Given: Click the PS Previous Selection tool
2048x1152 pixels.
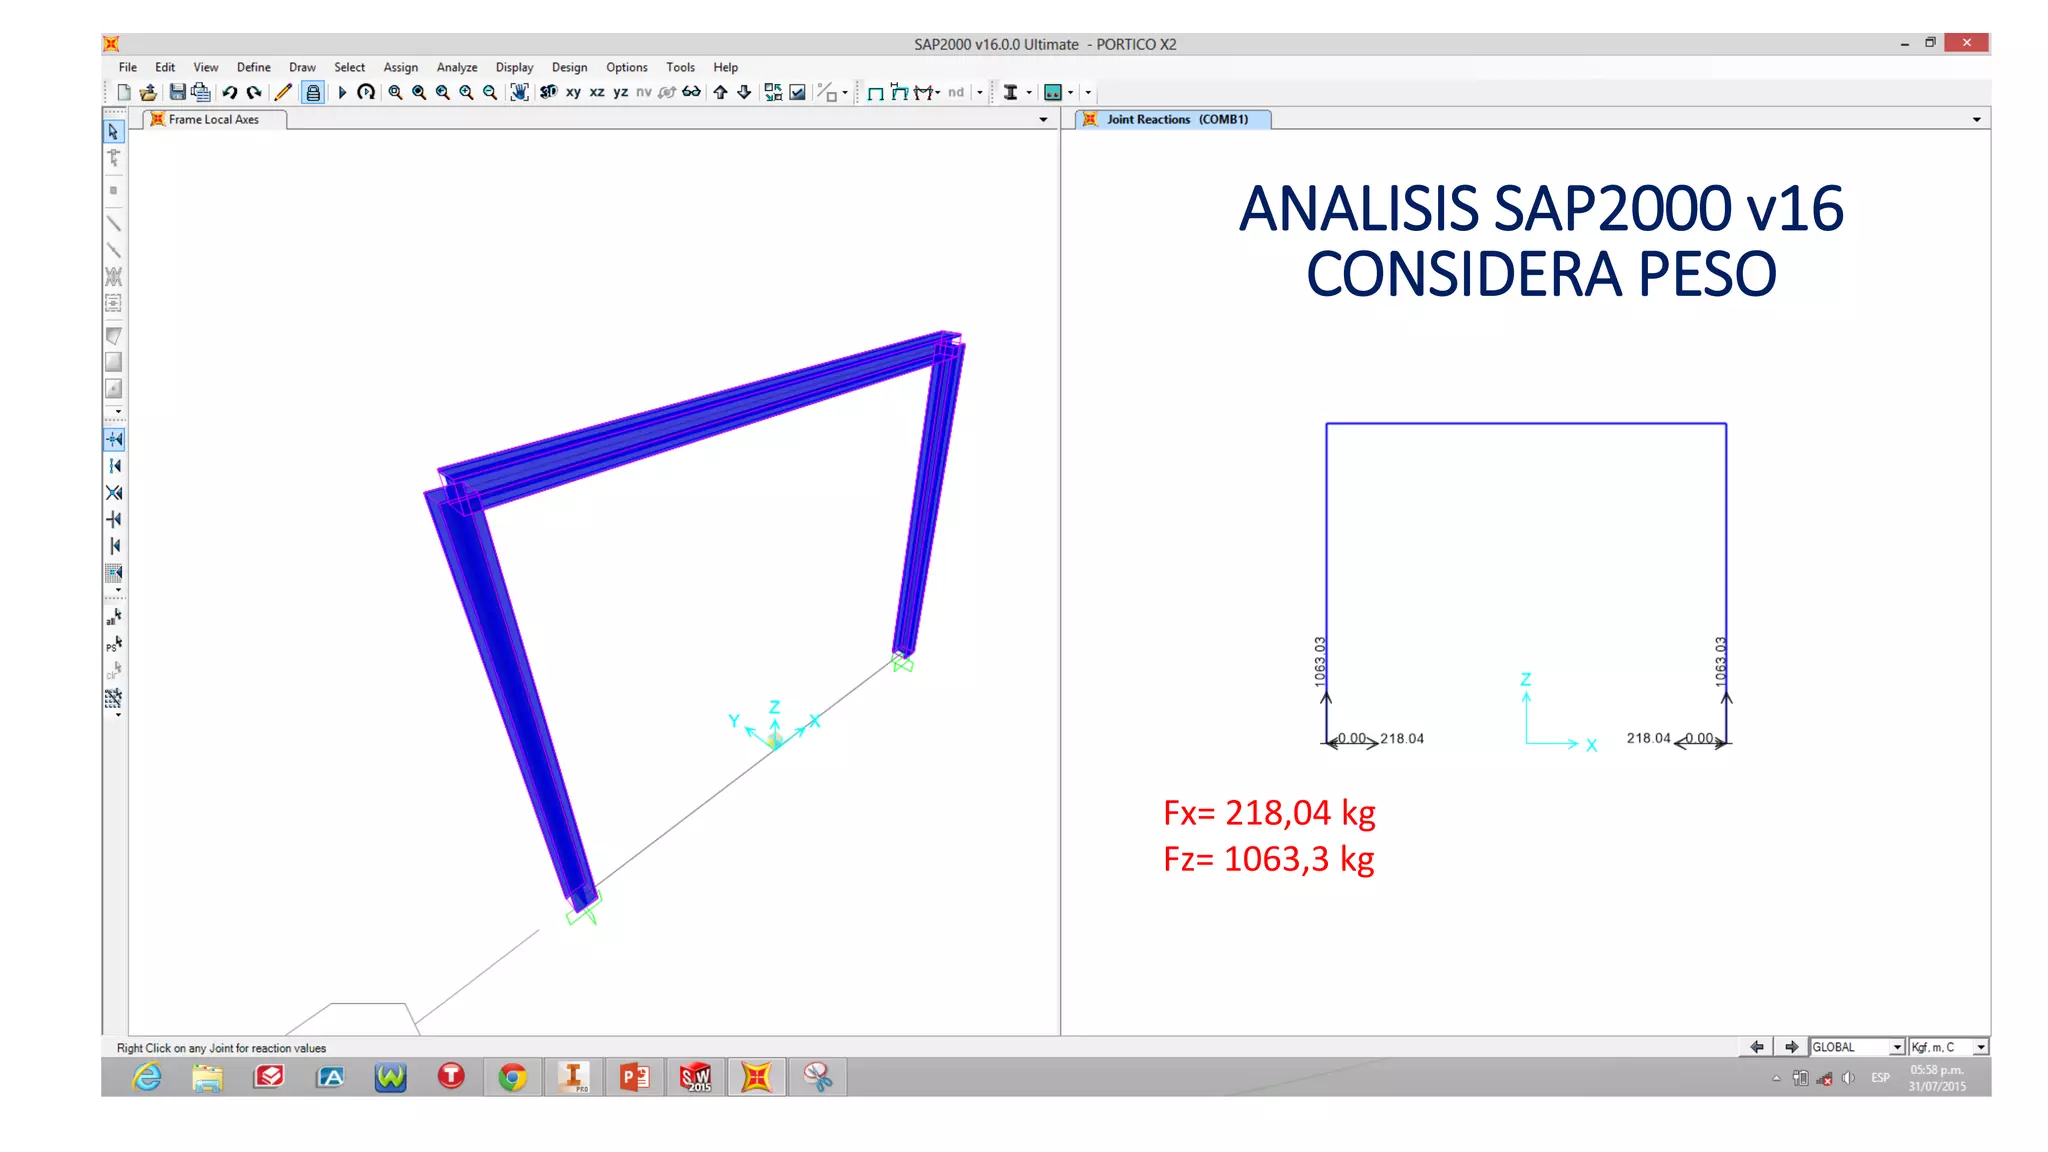Looking at the screenshot, I should [113, 645].
